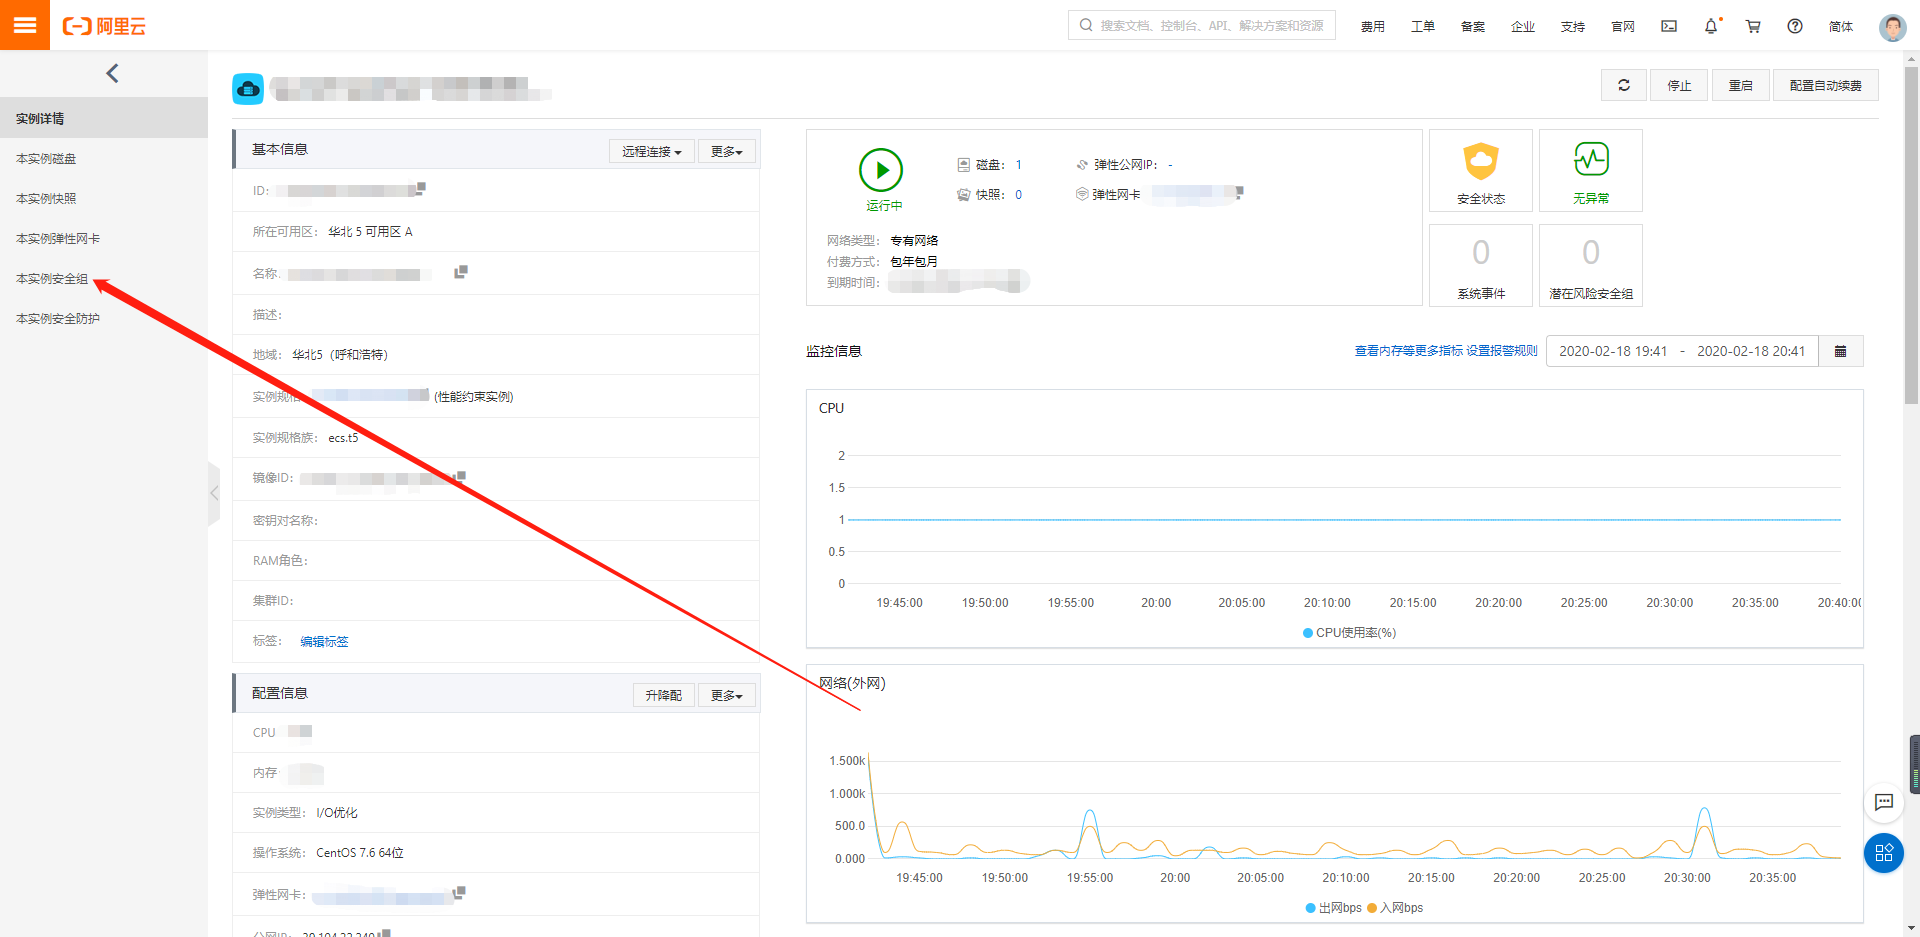This screenshot has width=1920, height=937.
Task: Open the feedback chat icon
Action: (x=1884, y=802)
